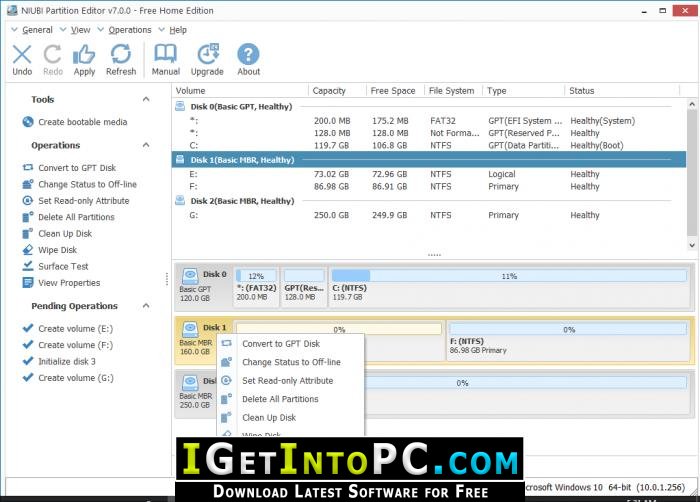This screenshot has width=700, height=502.
Task: Select Disk 1(Basic MBR, Healthy) row
Action: tap(429, 159)
